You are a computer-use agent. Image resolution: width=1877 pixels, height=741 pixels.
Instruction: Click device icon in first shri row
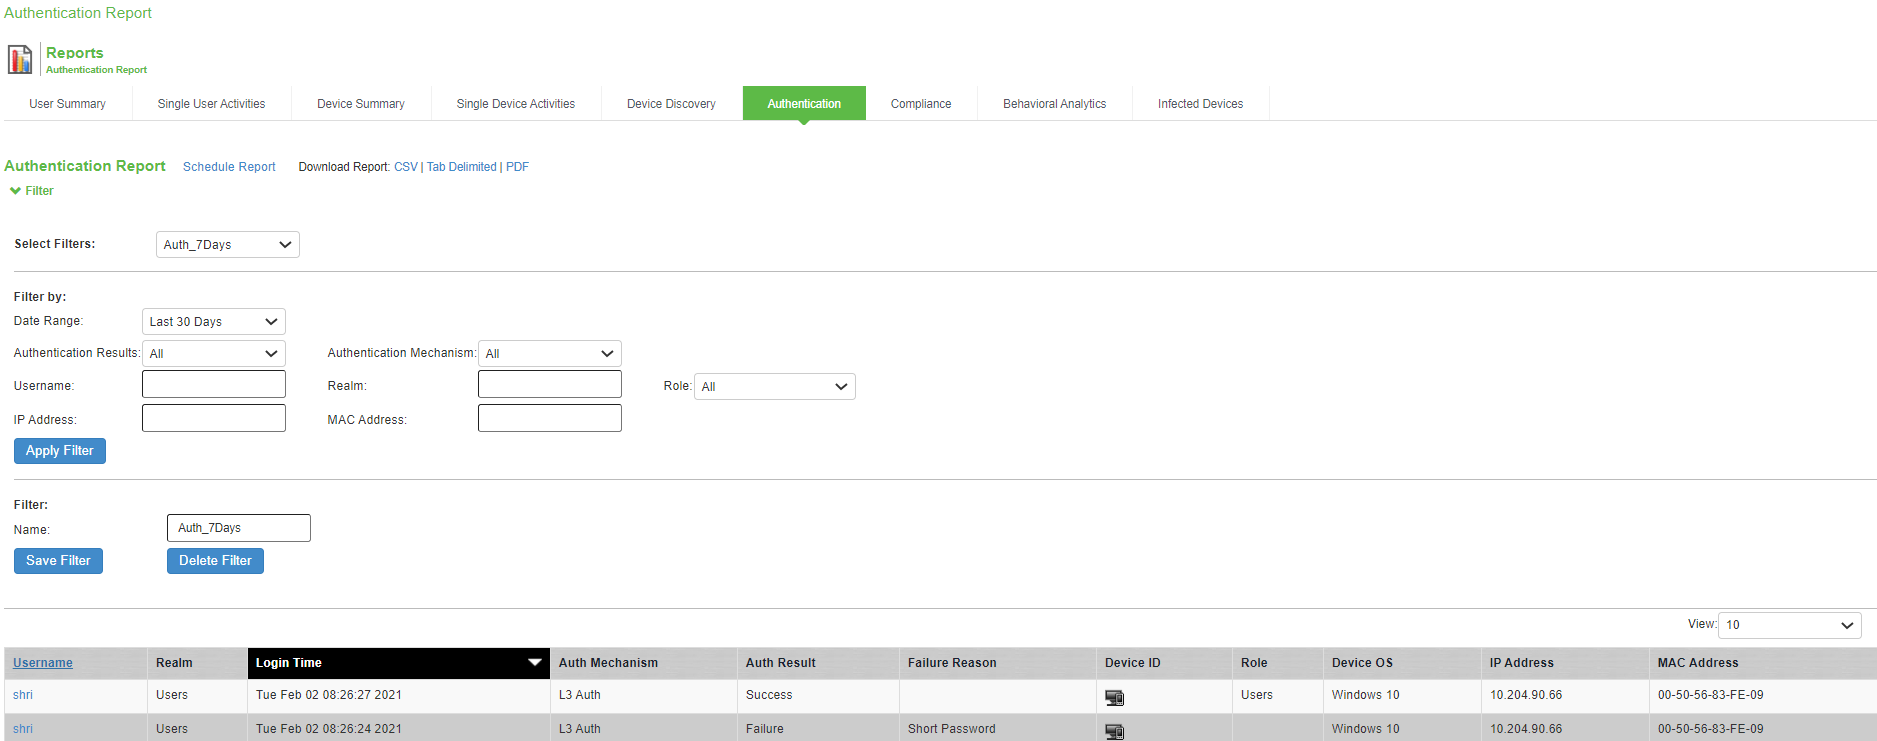coord(1114,697)
